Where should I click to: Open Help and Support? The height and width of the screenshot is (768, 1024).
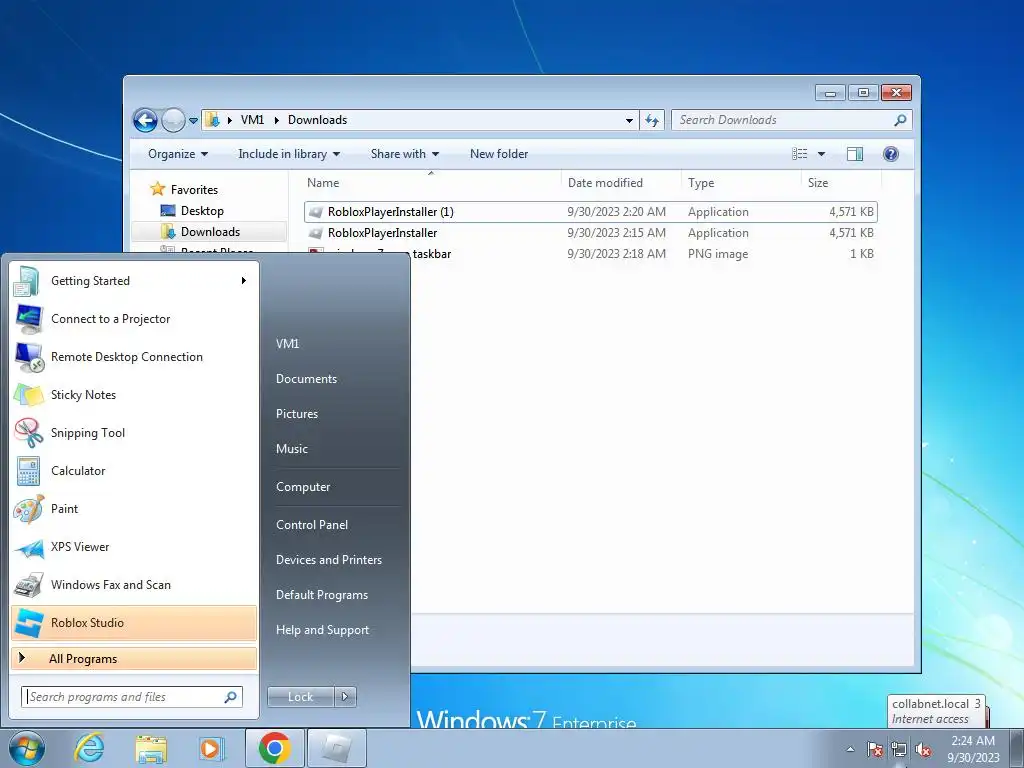[322, 630]
